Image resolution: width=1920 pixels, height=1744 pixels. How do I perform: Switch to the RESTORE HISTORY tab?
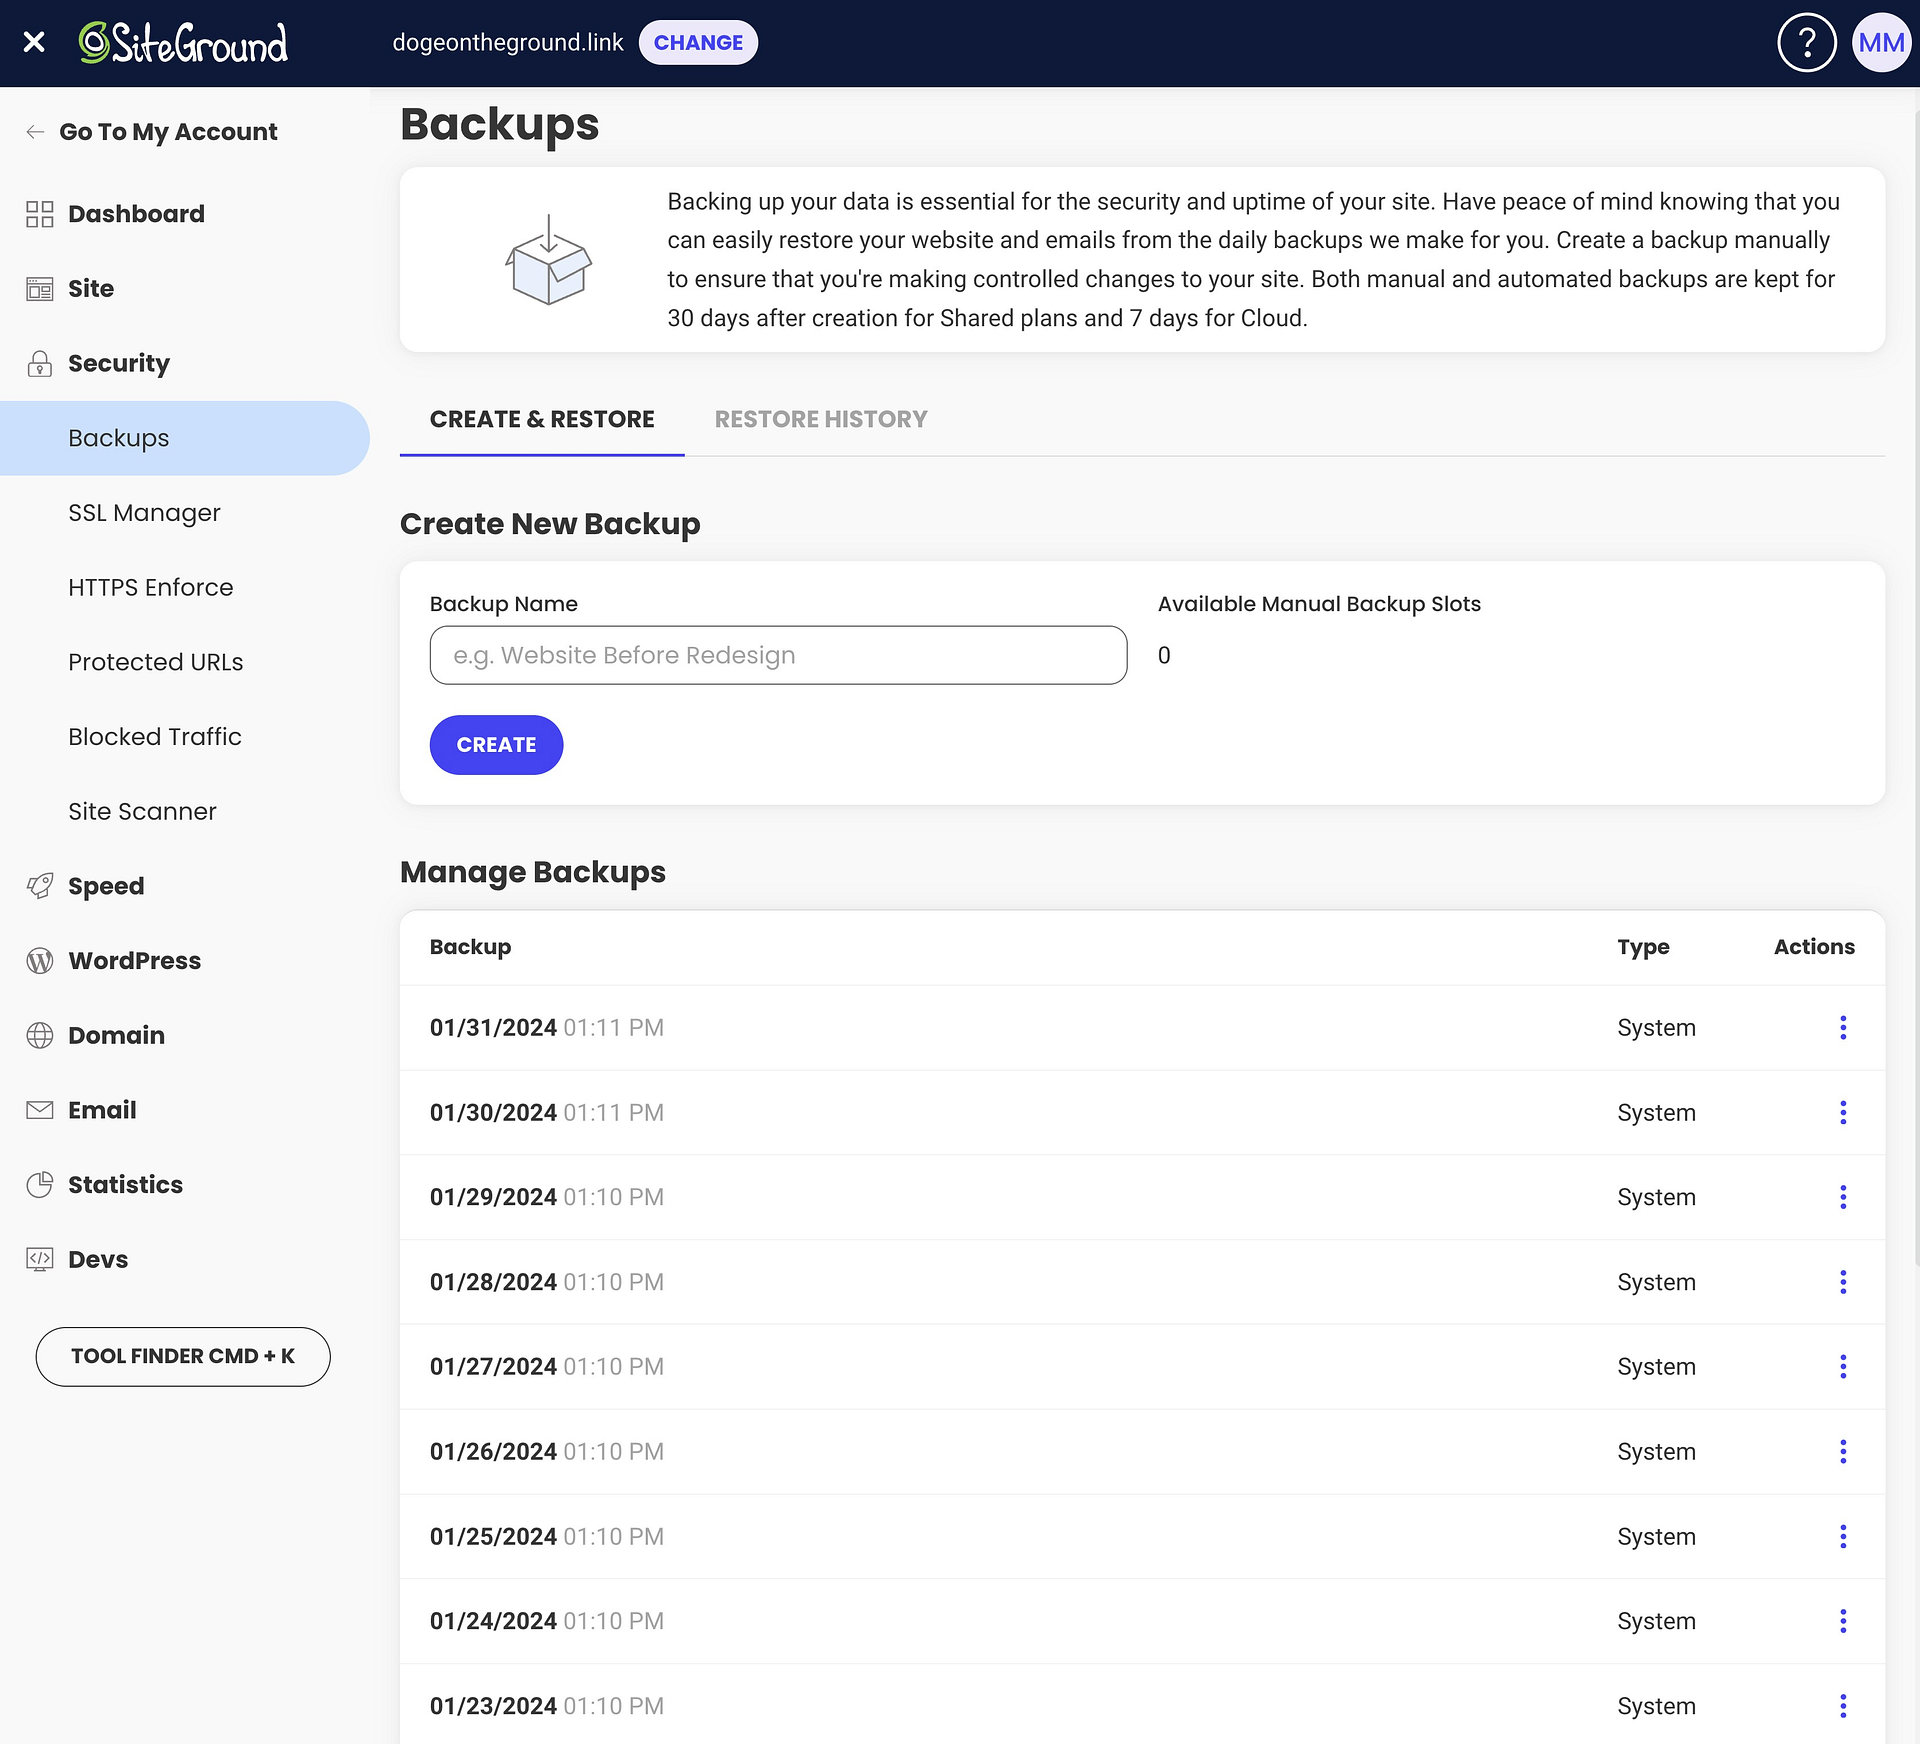click(x=820, y=418)
